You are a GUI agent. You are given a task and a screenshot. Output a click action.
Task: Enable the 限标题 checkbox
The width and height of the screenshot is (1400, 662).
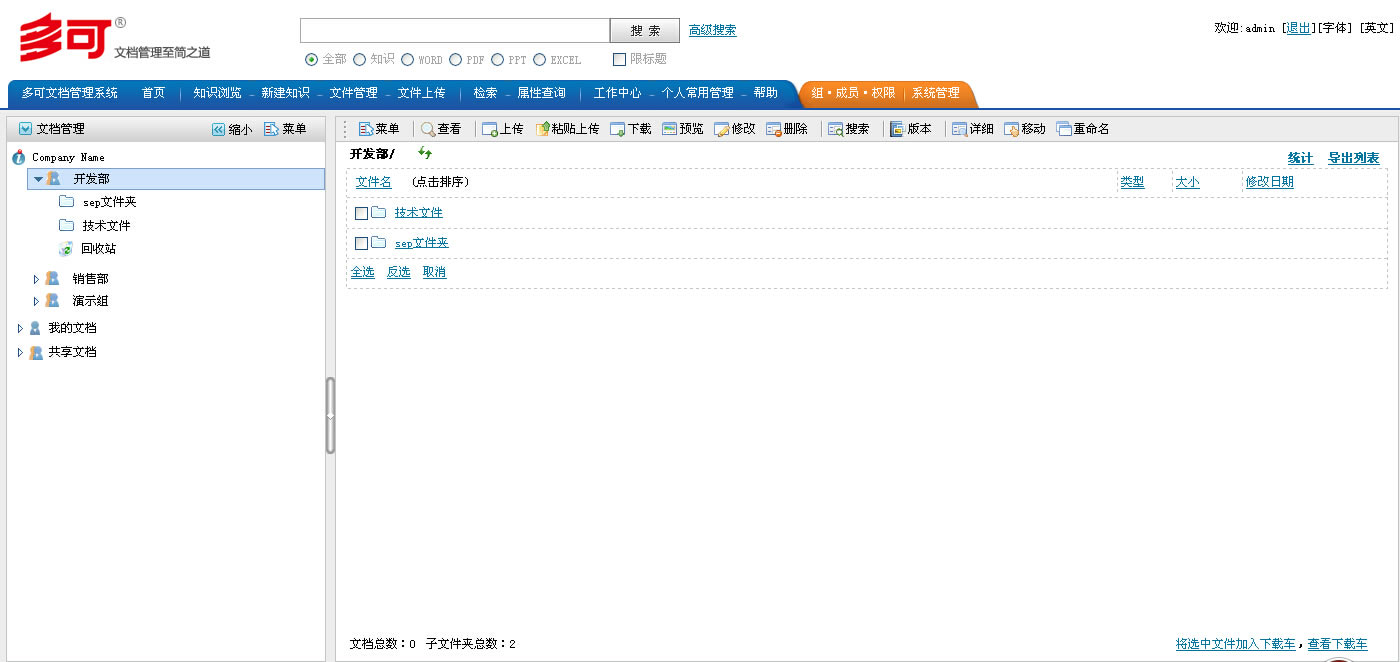click(619, 59)
